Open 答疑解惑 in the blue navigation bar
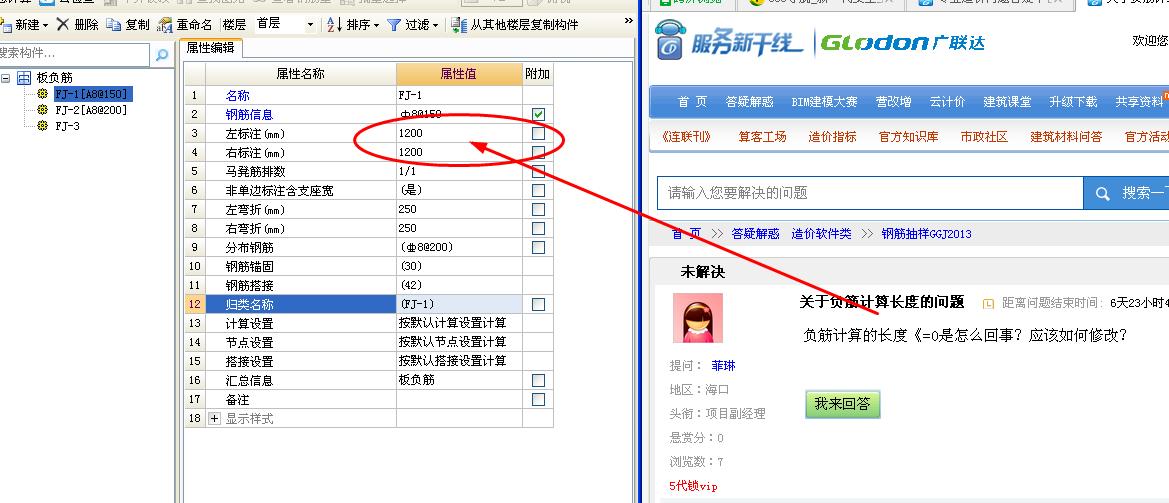Screen dimensions: 1169x503 [x=749, y=102]
